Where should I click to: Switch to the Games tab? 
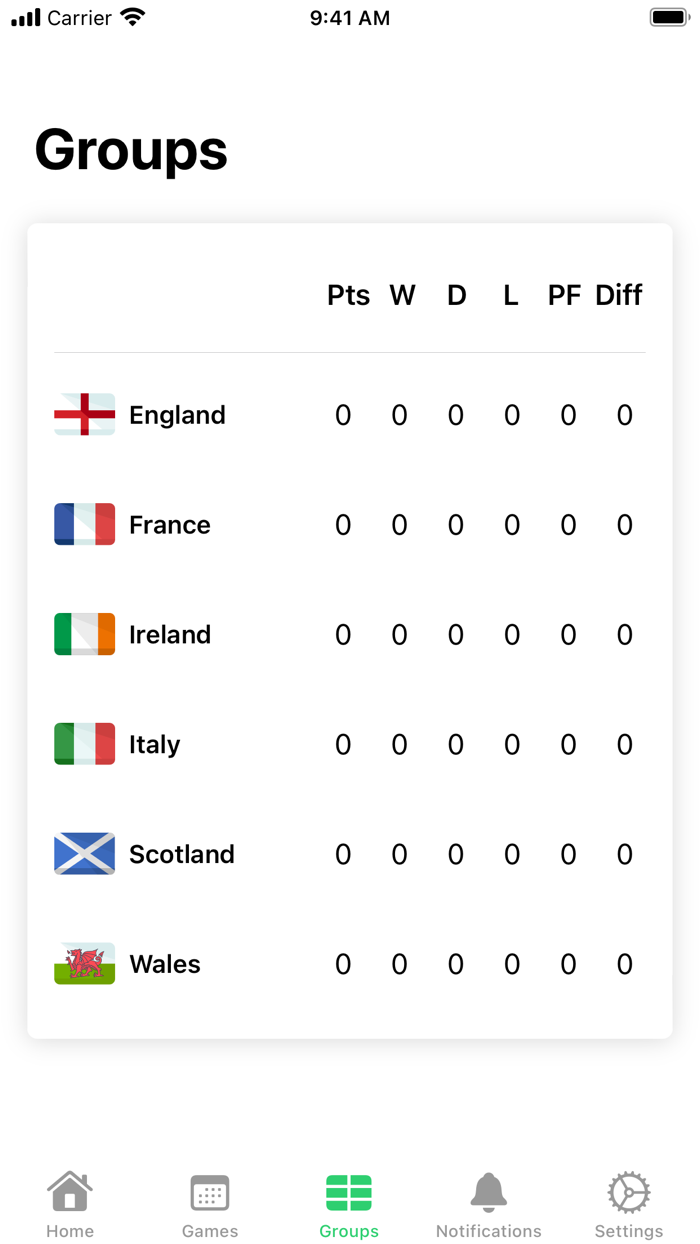pos(209,1203)
